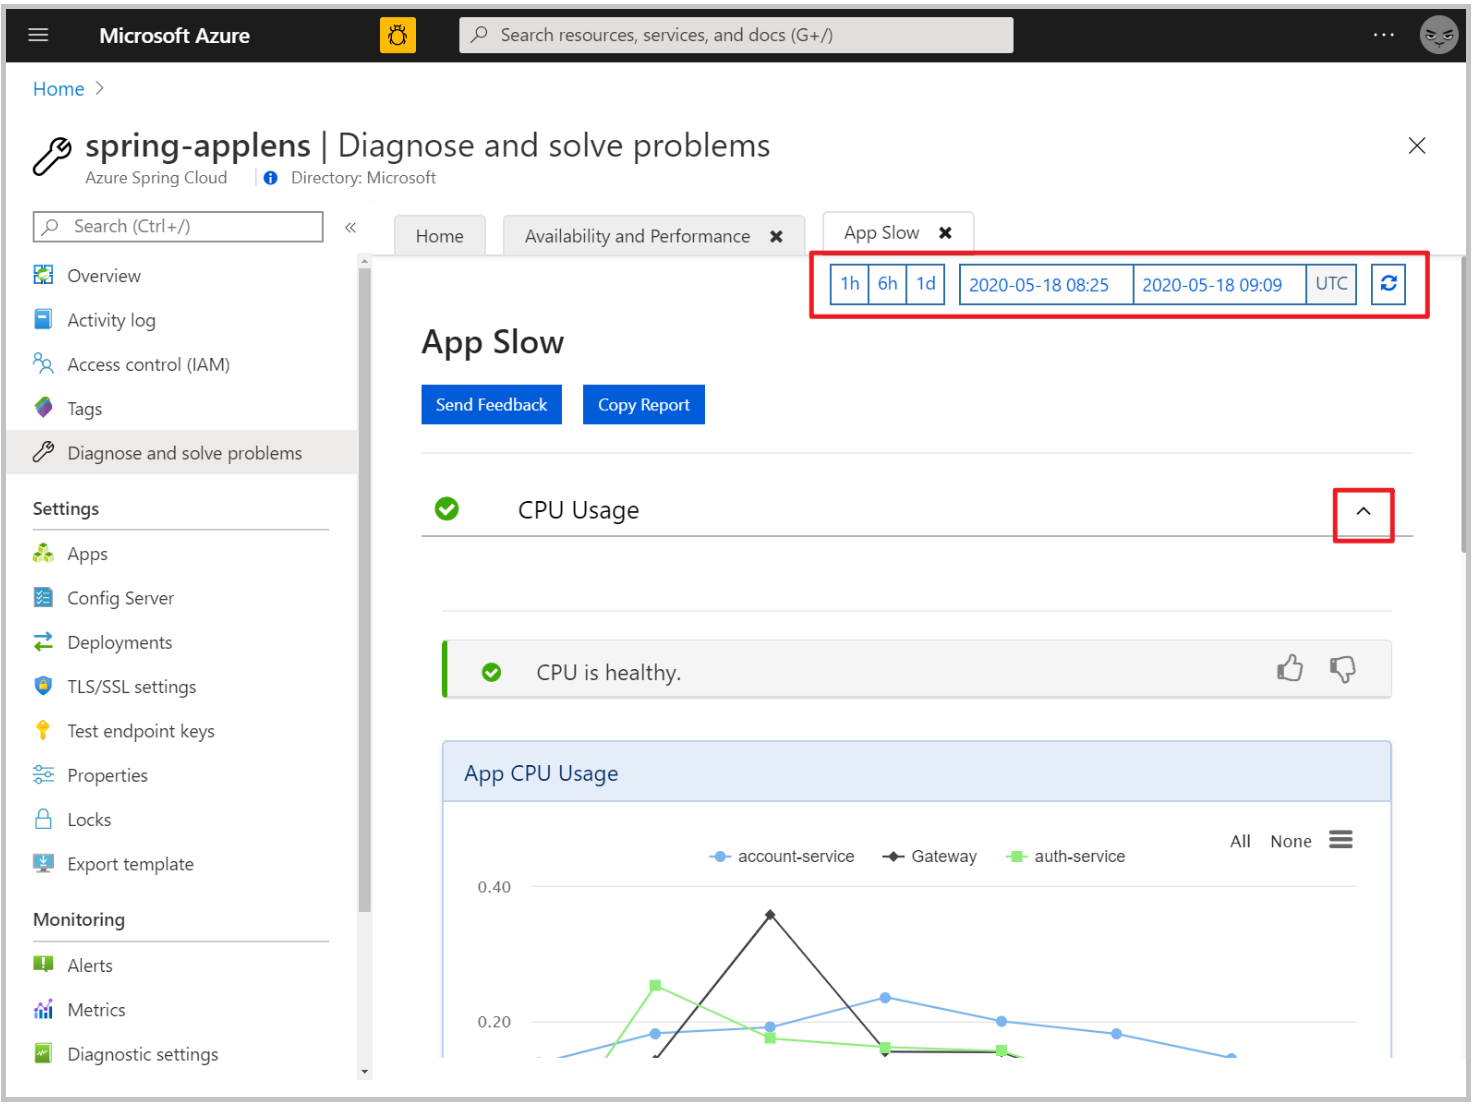Click the "App CPU Usage" chart title
The height and width of the screenshot is (1104, 1473).
tap(541, 774)
